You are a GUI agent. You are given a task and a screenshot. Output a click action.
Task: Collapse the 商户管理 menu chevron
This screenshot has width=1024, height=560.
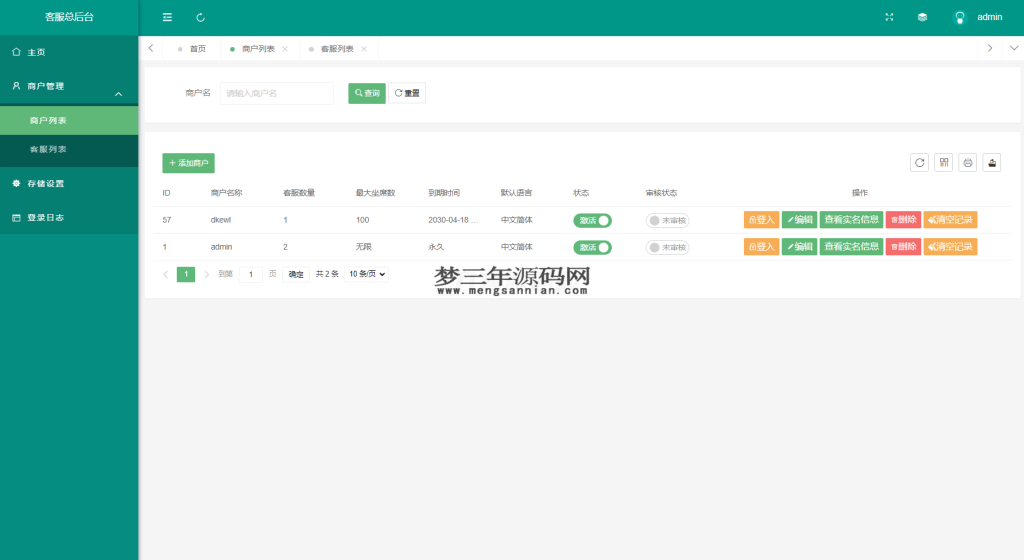tap(118, 94)
